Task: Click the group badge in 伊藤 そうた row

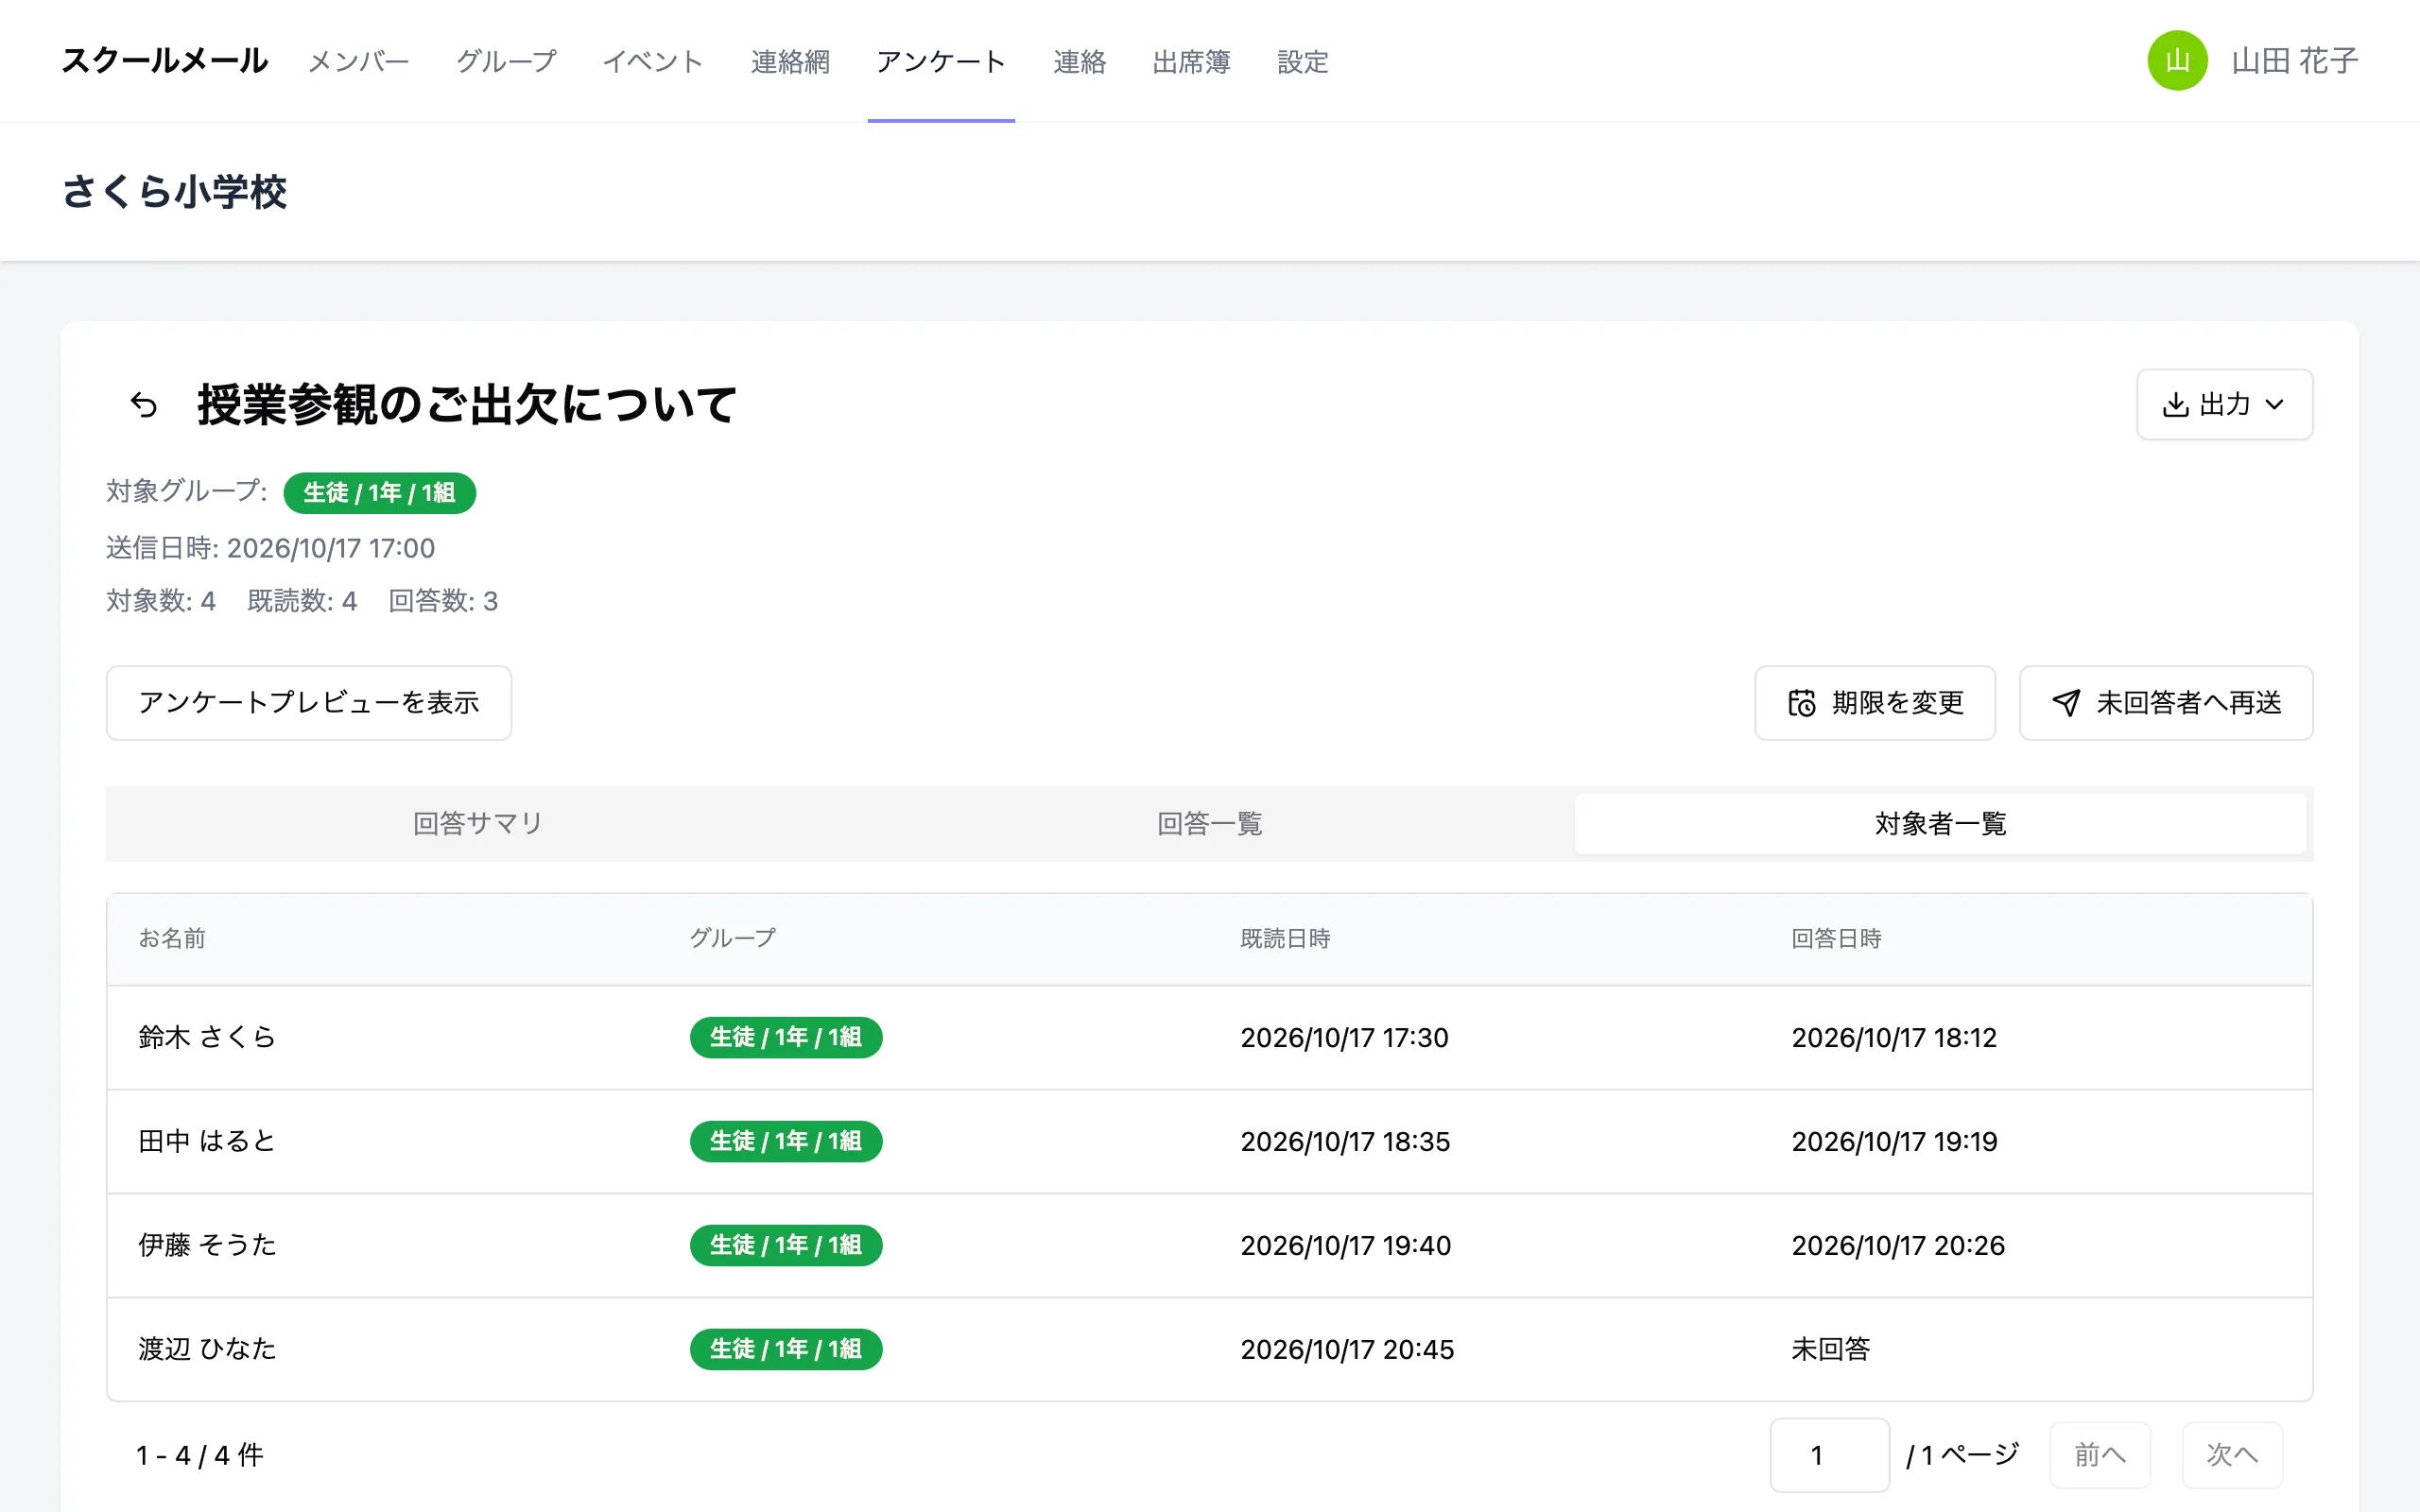Action: point(786,1245)
